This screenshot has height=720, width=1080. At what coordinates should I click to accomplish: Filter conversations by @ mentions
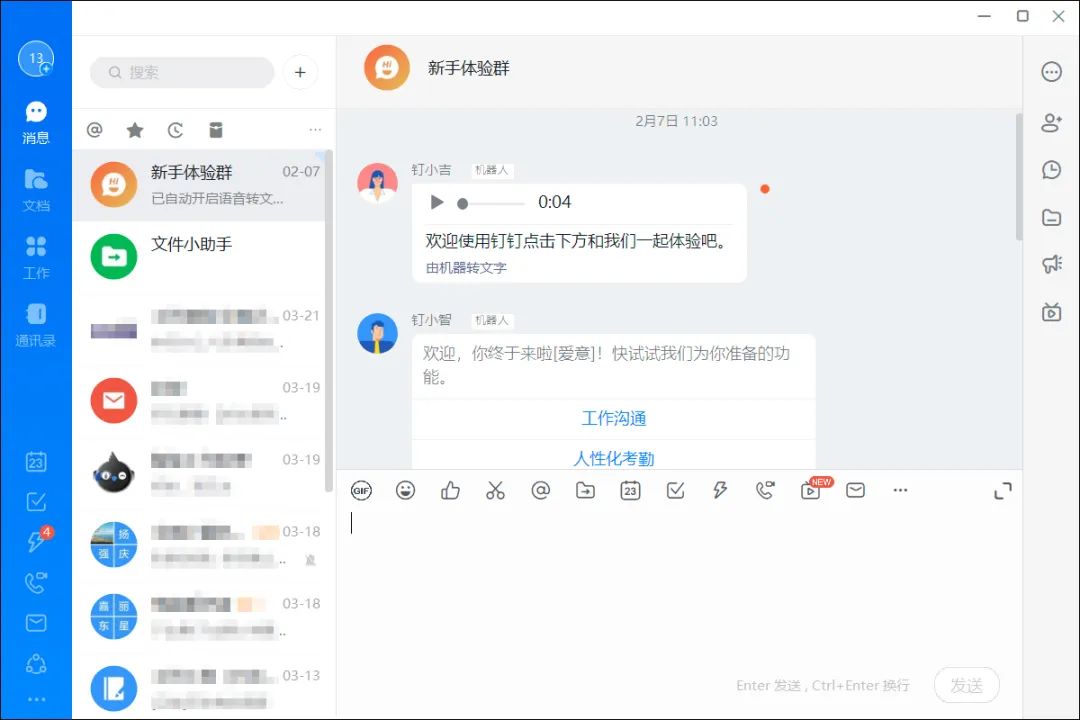94,130
